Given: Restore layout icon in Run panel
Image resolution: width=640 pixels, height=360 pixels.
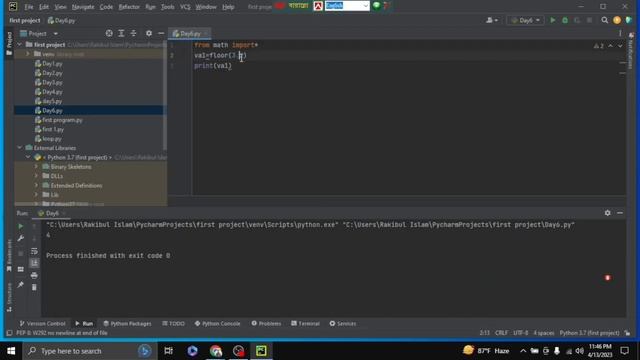Looking at the screenshot, I should 20,269.
